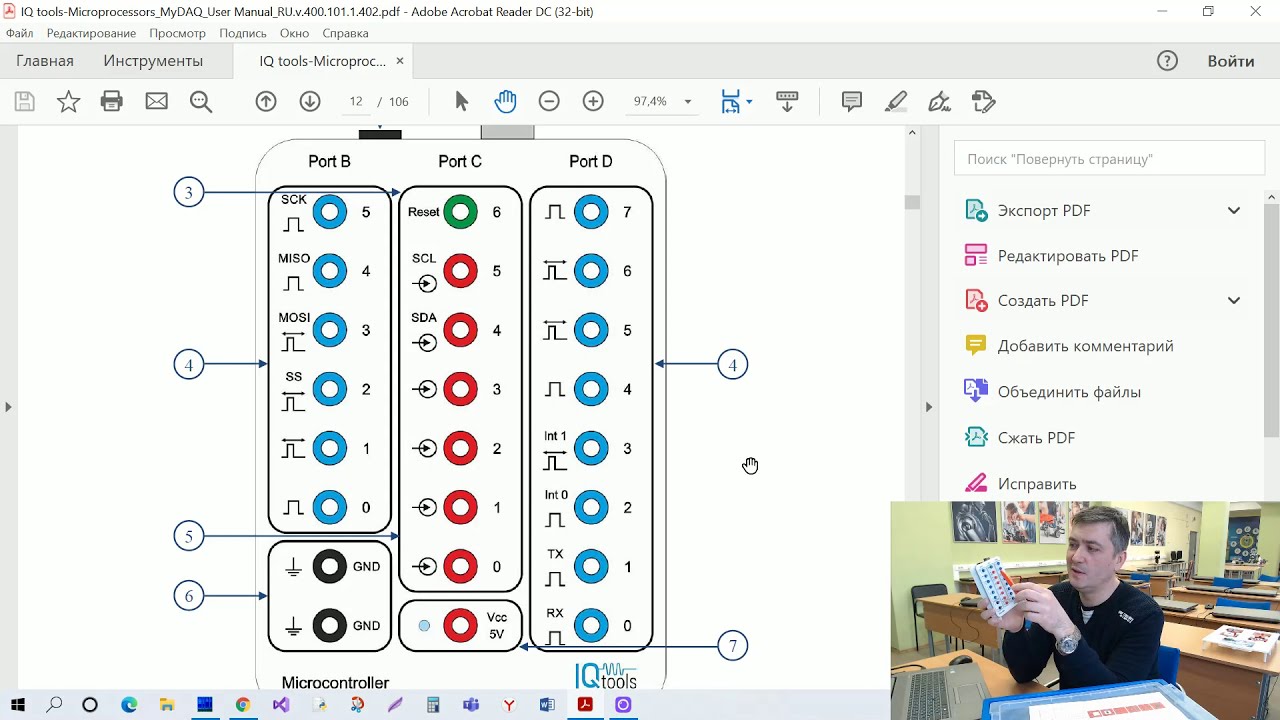Image resolution: width=1280 pixels, height=720 pixels.
Task: Click the document vertical scrollbar thumb
Action: click(x=912, y=202)
